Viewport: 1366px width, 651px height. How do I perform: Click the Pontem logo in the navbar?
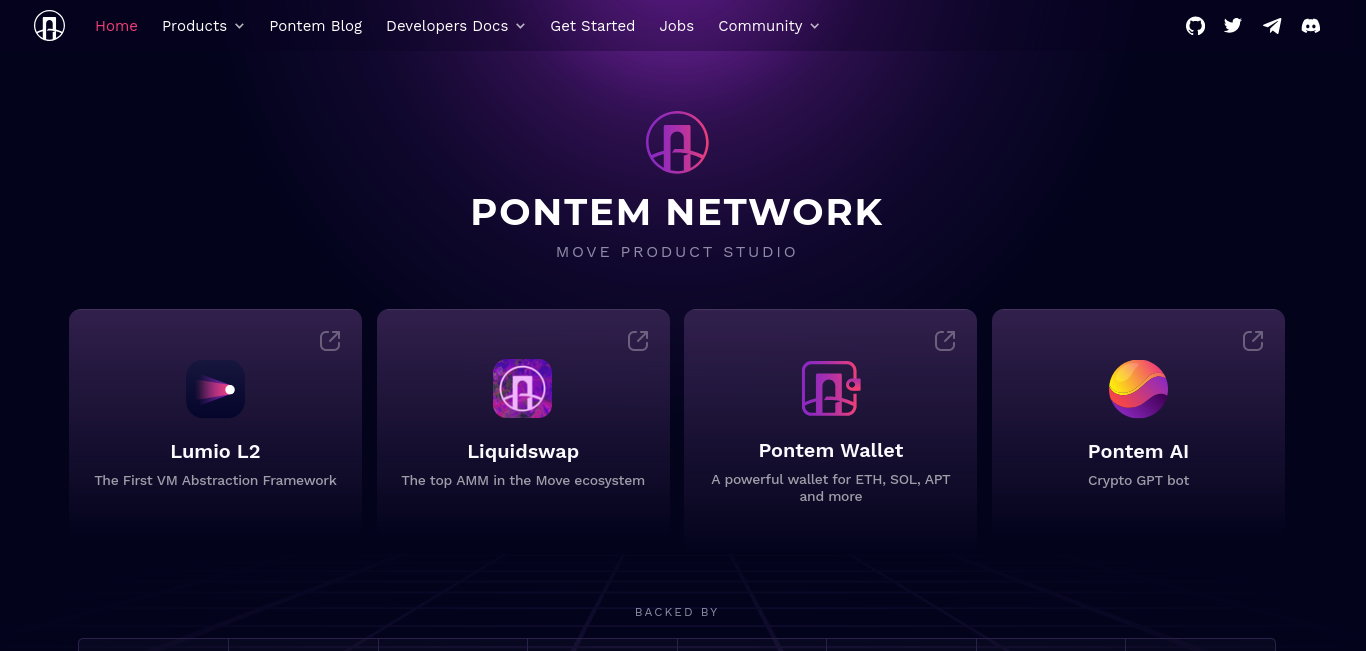click(x=49, y=25)
